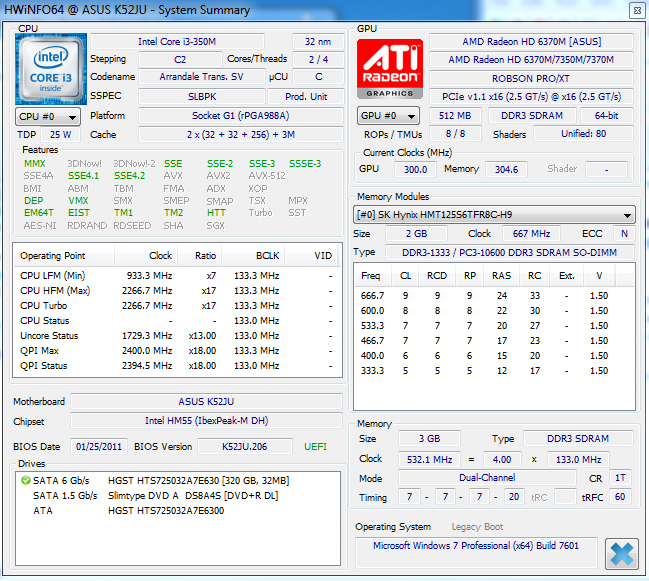Select the HGST SATA 6 Gb/s drive entry
This screenshot has width=649, height=581.
click(x=178, y=481)
